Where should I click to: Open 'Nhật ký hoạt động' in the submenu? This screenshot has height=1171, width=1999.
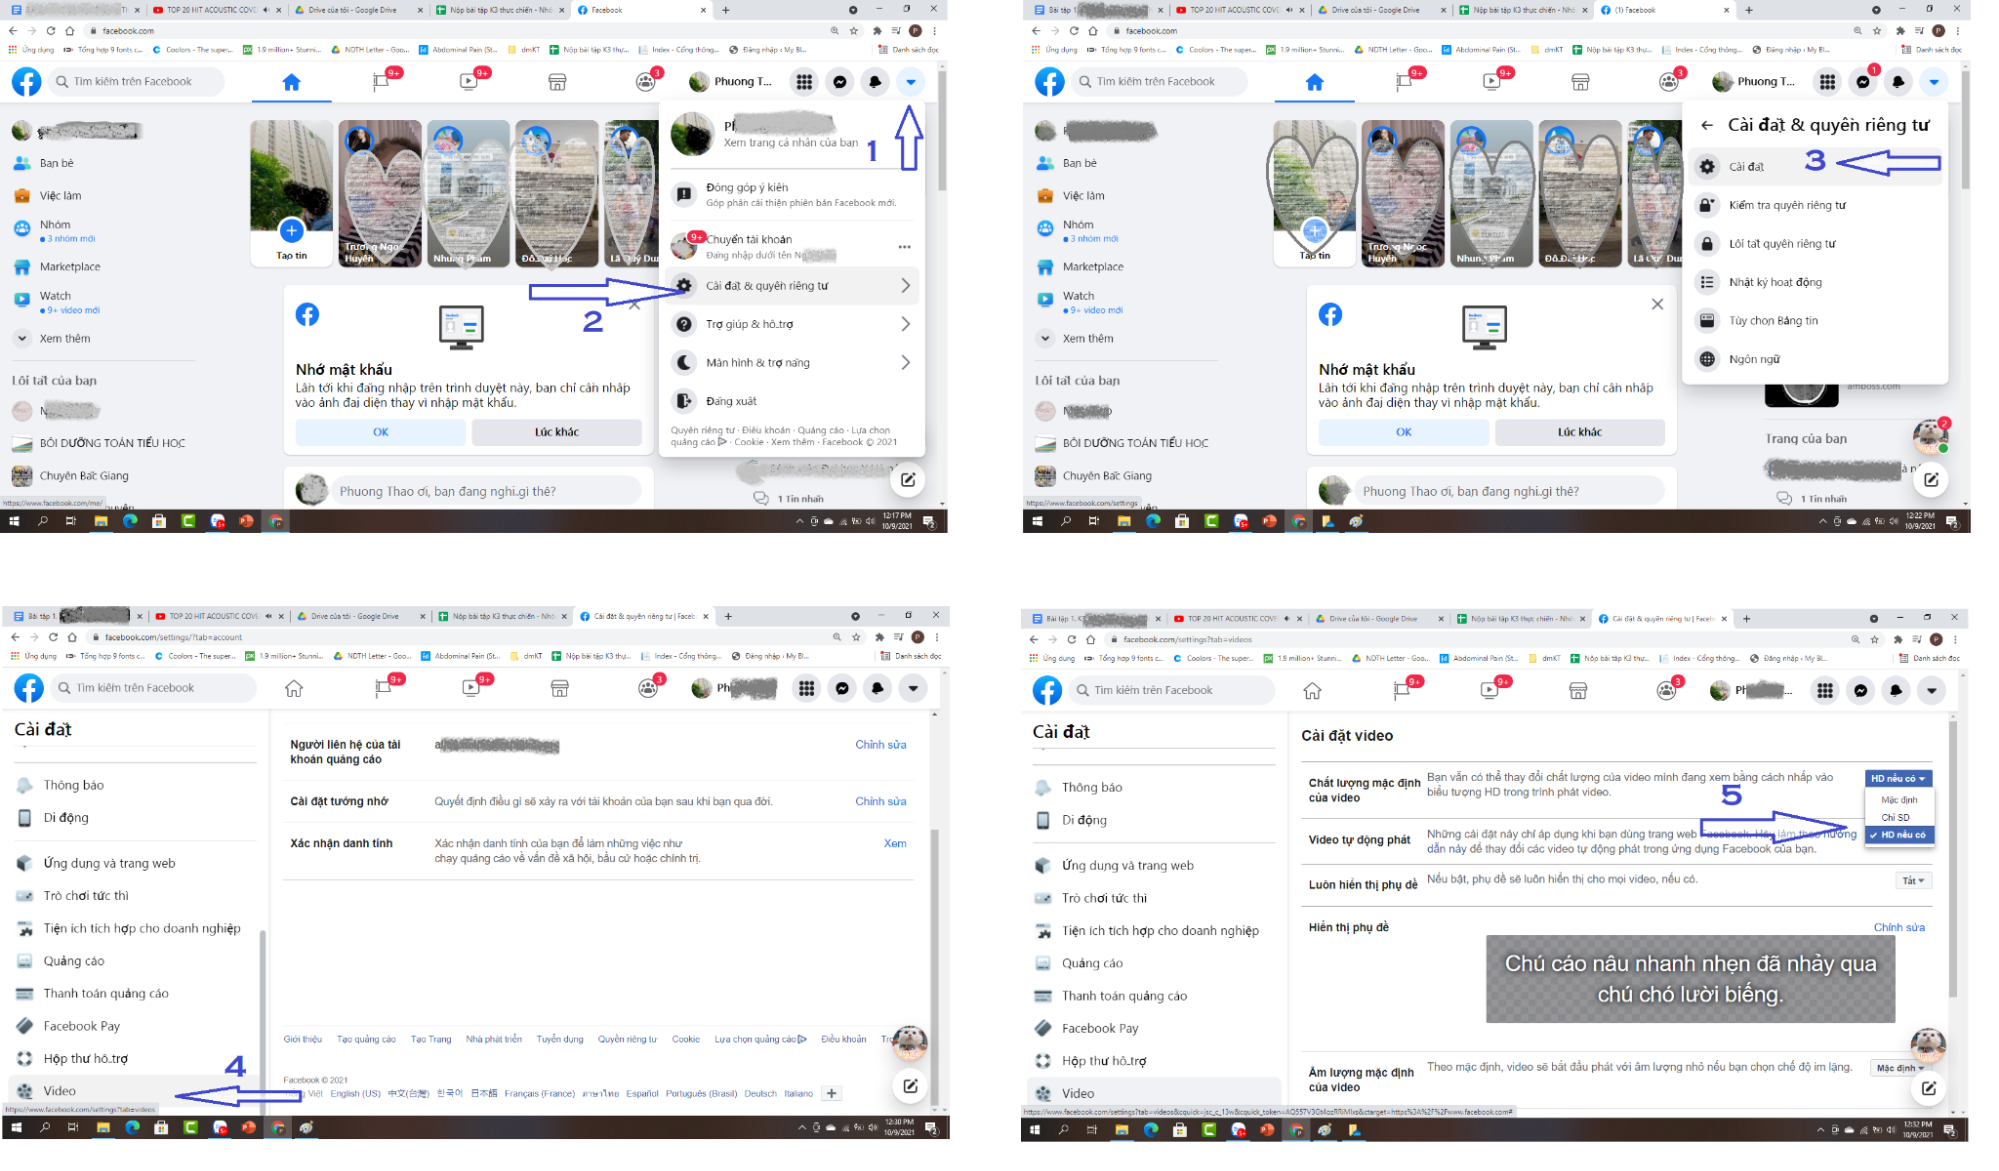point(1816,282)
